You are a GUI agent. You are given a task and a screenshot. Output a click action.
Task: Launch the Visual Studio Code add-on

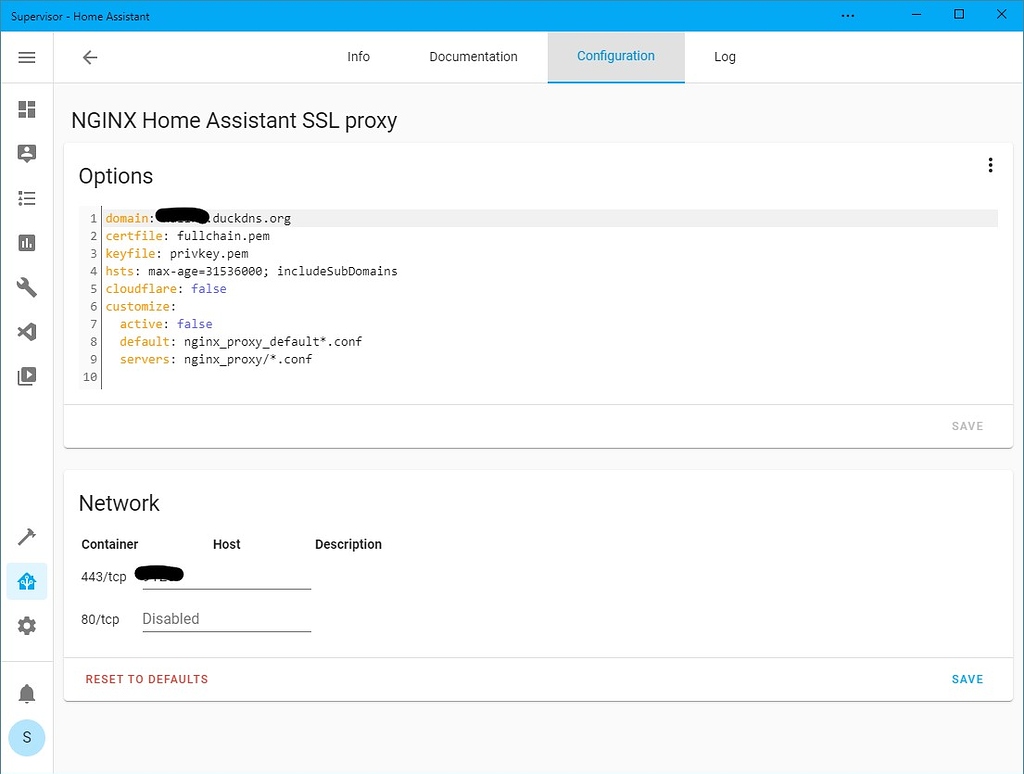26,331
